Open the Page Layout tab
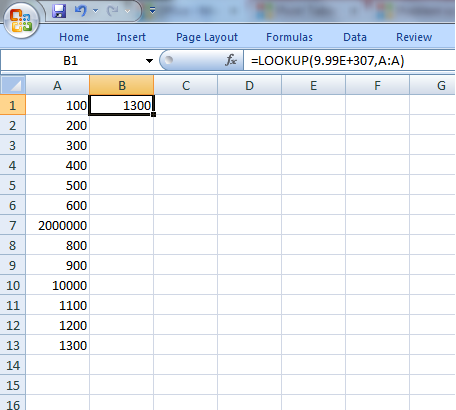The height and width of the screenshot is (410, 456). click(x=207, y=37)
